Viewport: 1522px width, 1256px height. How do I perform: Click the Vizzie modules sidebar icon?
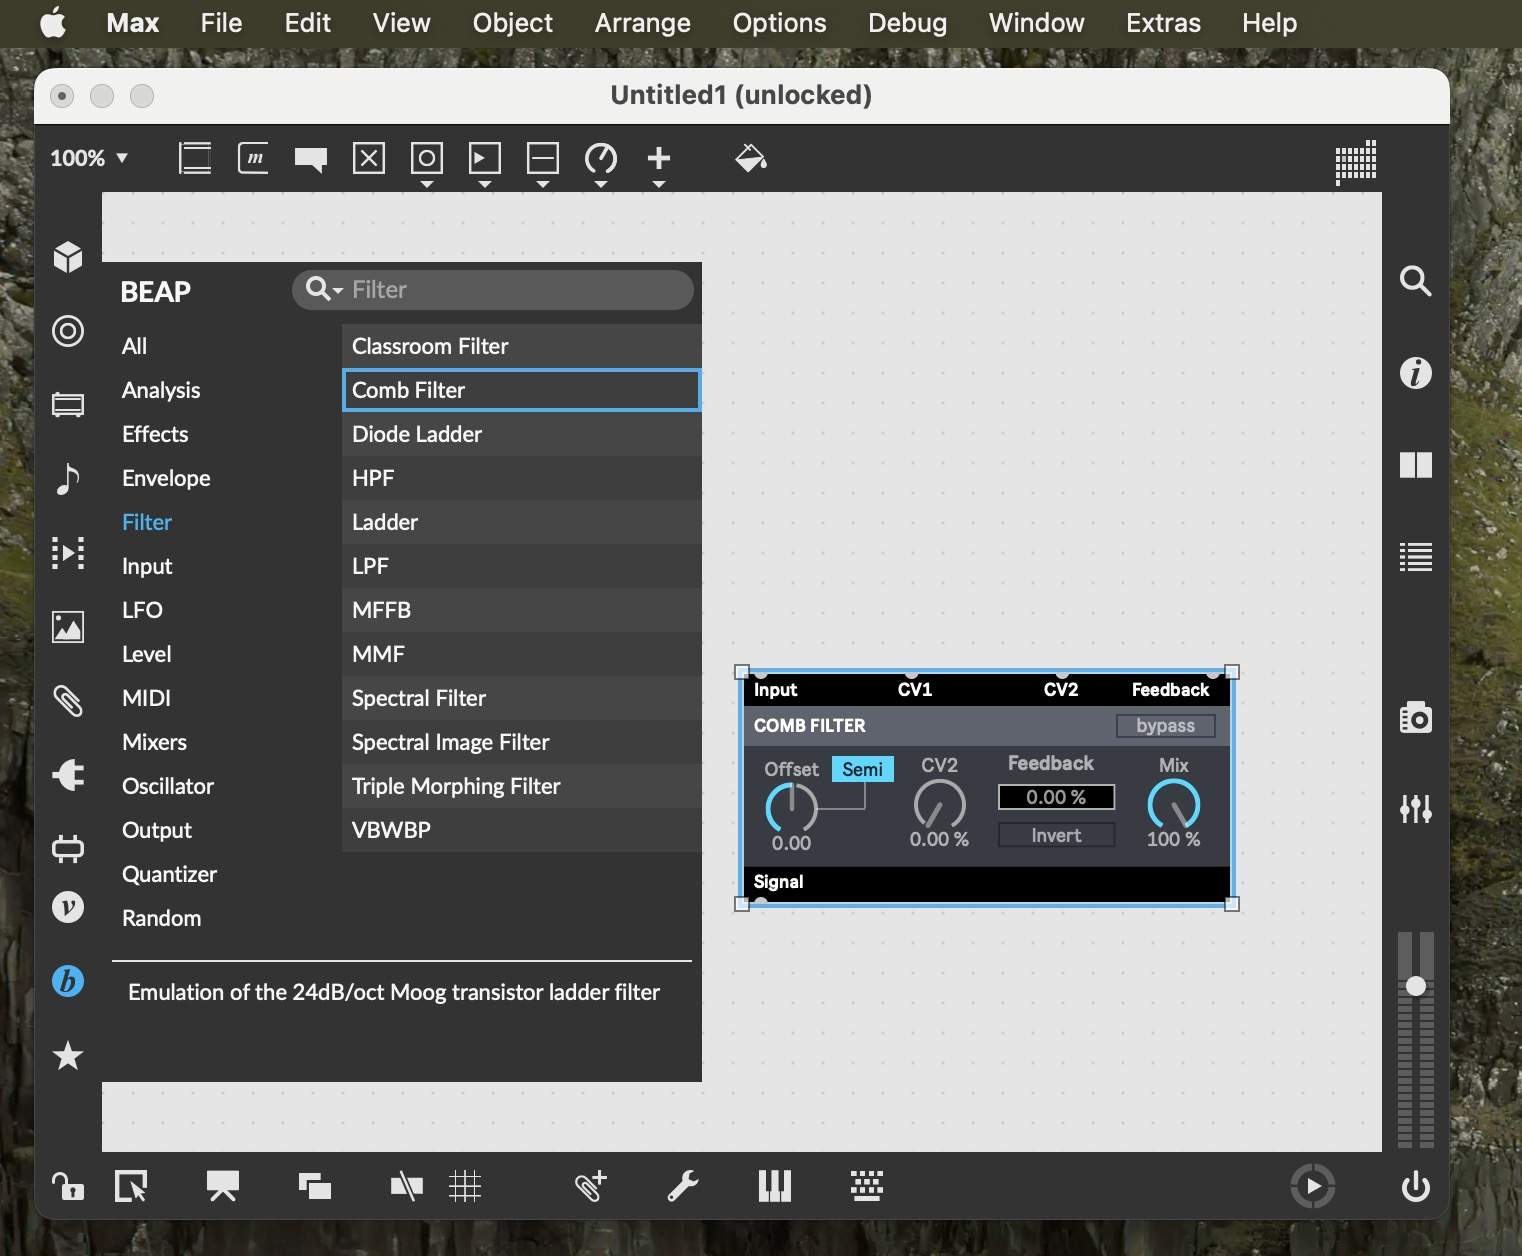[x=68, y=907]
